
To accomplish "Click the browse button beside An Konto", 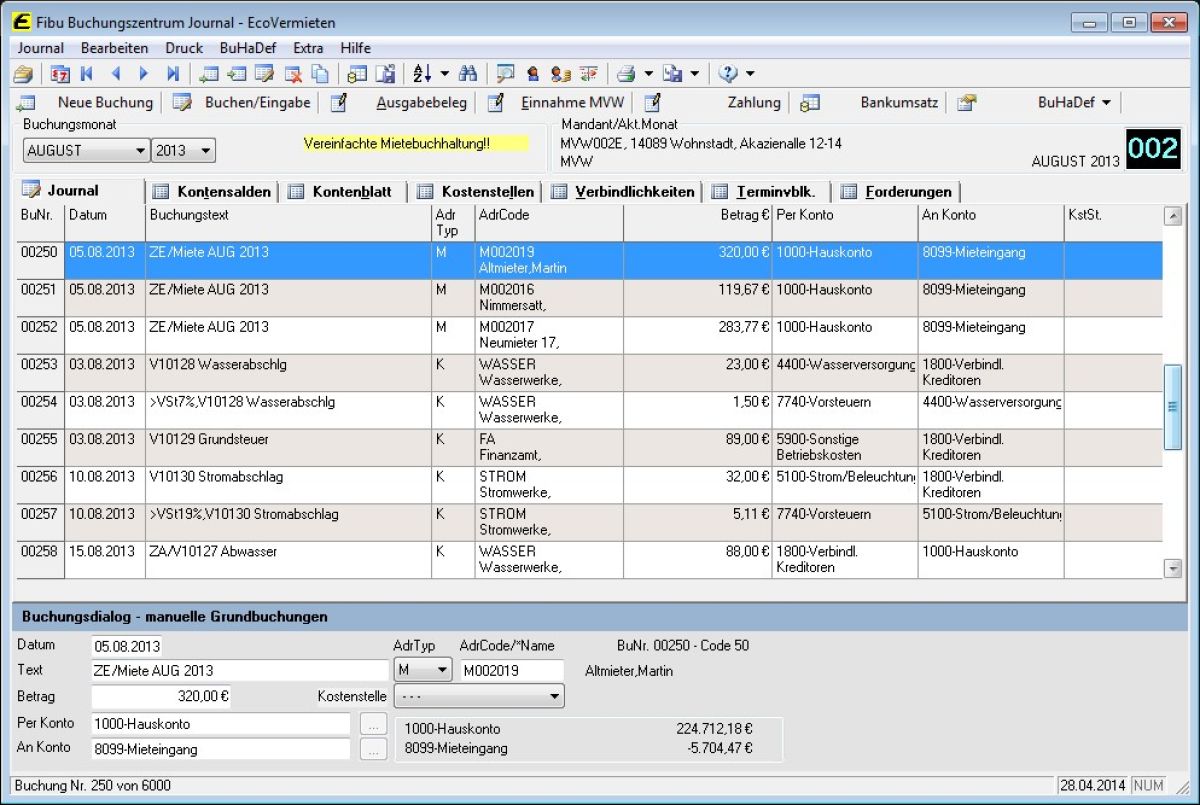I will pos(373,748).
